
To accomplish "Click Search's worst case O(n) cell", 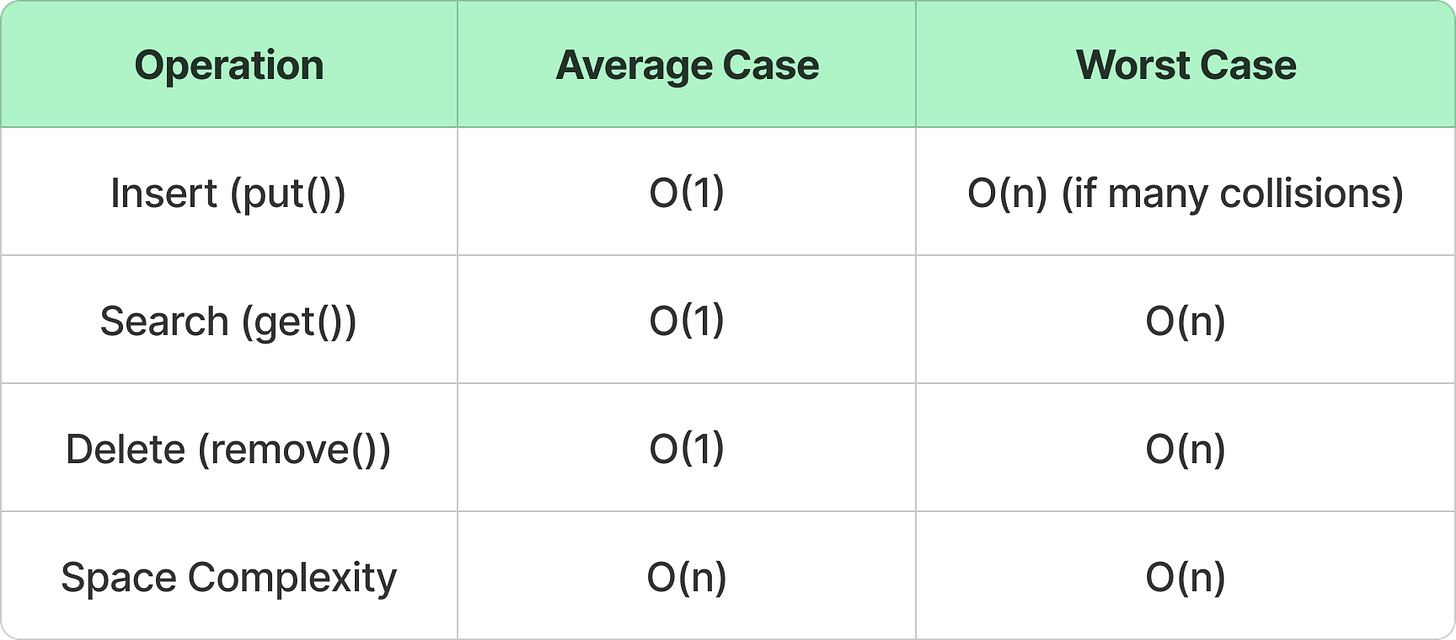I will 1186,321.
